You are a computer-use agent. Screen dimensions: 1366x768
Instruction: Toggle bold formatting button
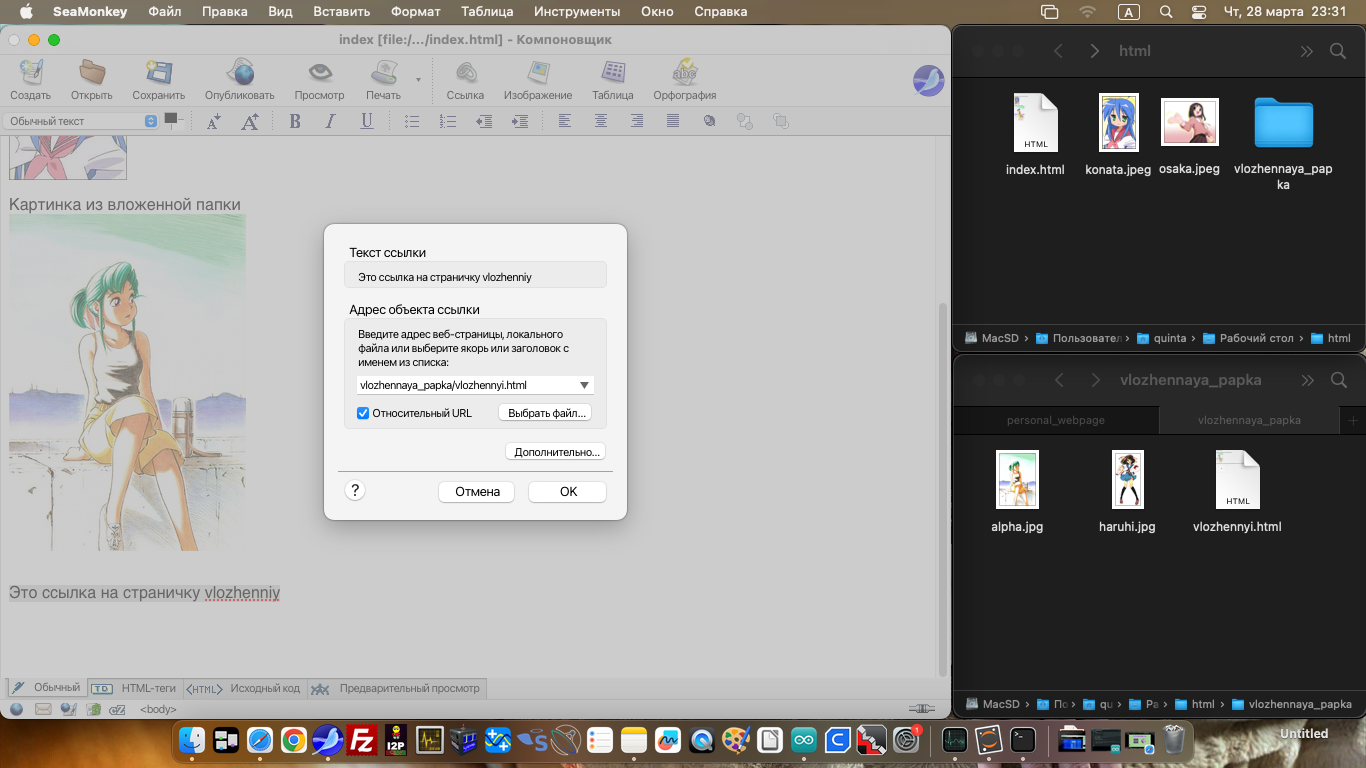[x=295, y=121]
